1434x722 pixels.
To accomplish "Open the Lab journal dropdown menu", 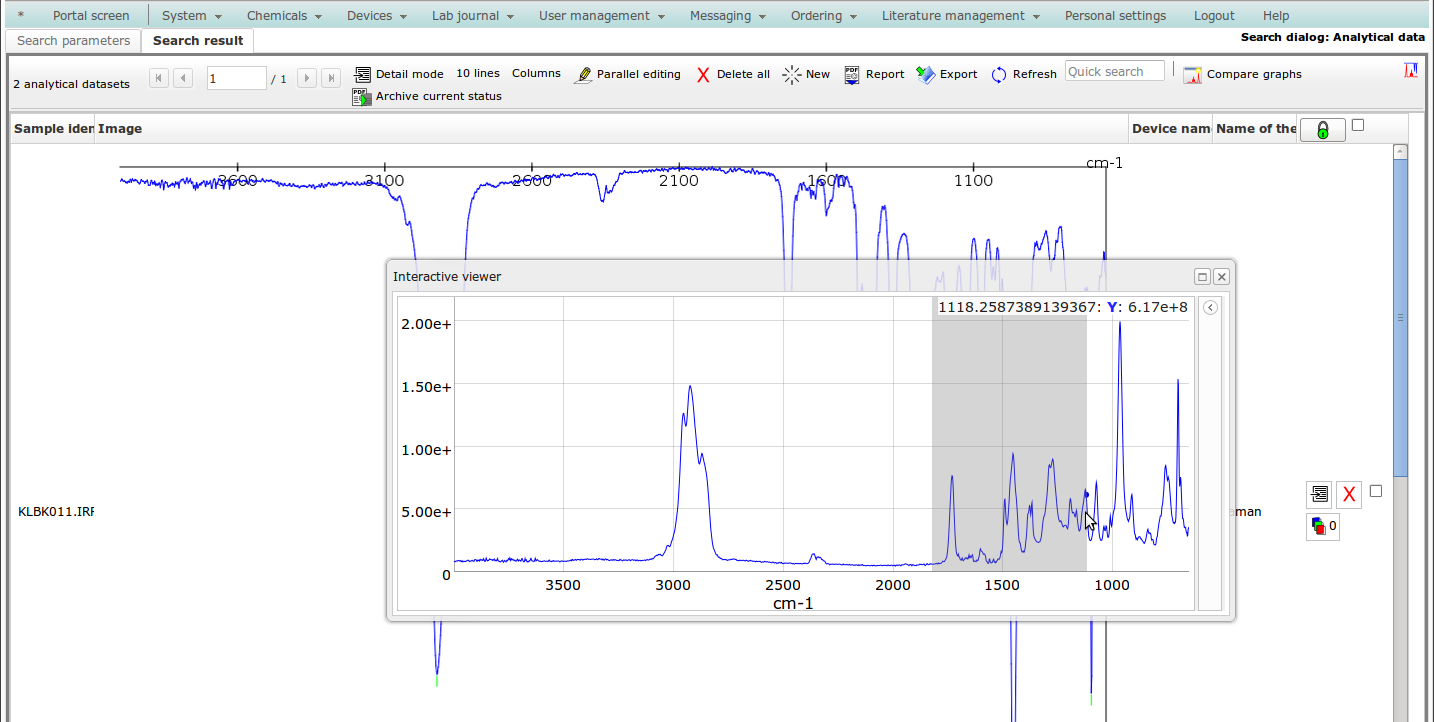I will (472, 16).
